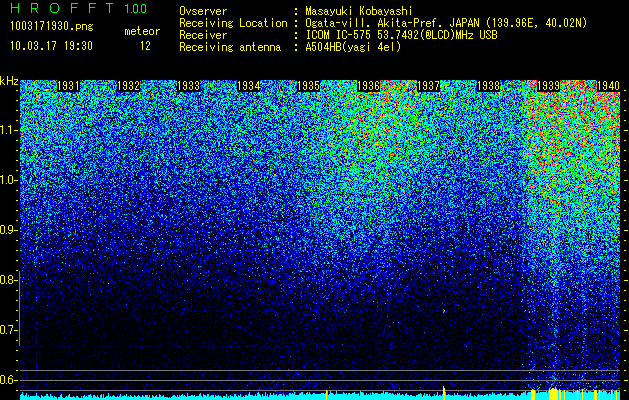Click the red meteor echo dot near 1937
Image resolution: width=629 pixels, height=400 pixels.
pyautogui.click(x=444, y=311)
